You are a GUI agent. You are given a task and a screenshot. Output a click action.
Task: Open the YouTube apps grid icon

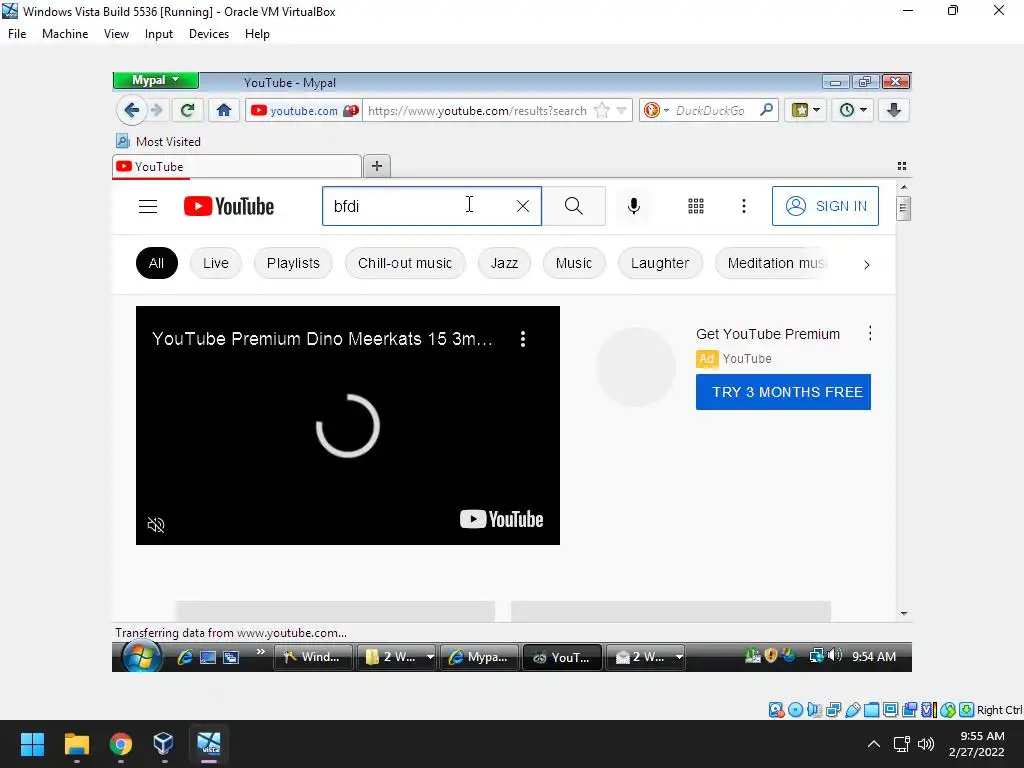[696, 206]
